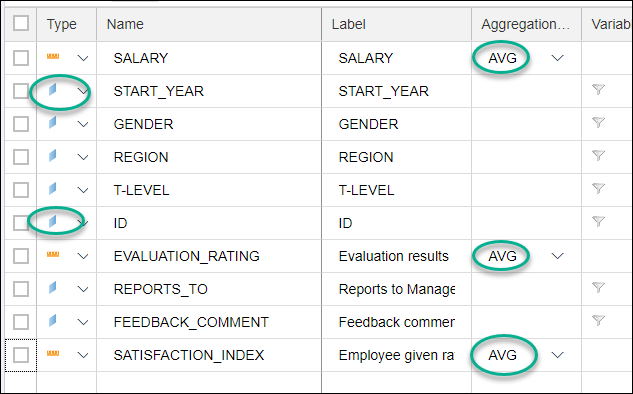Viewport: 633px width, 394px height.
Task: Tick the T-LEVEL row checkbox
Action: click(x=21, y=191)
